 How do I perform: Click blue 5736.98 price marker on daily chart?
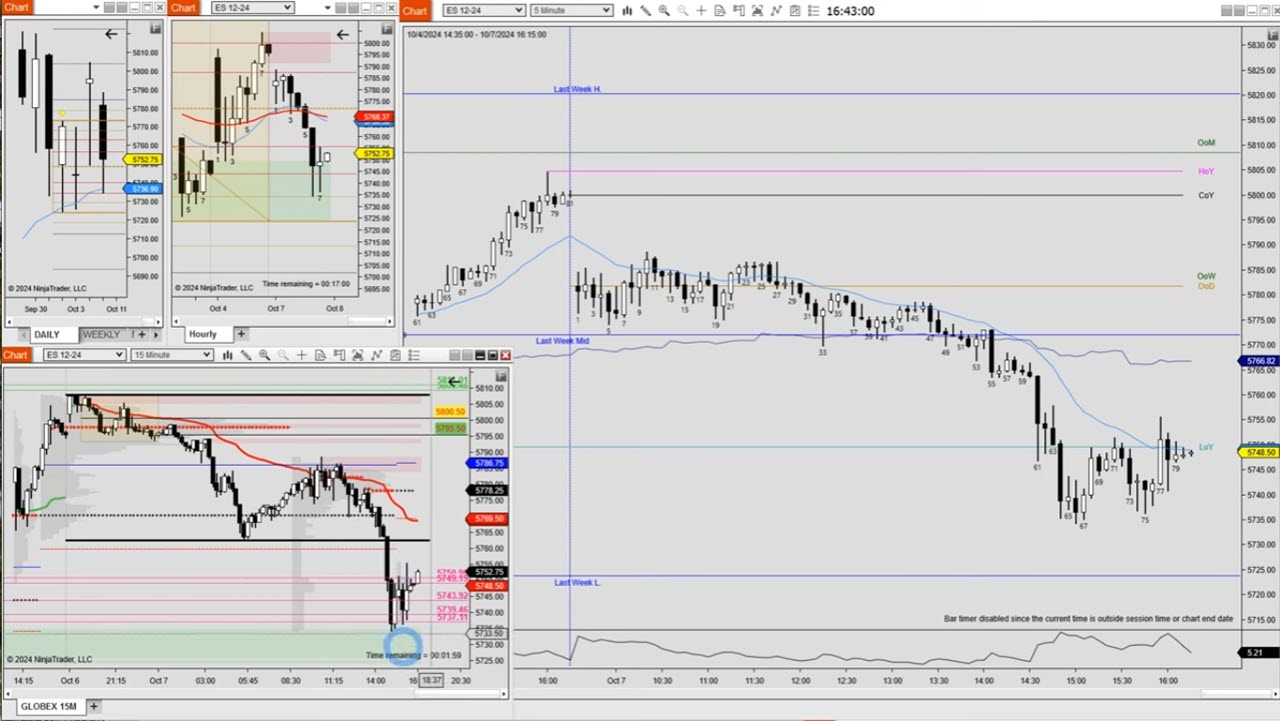[143, 189]
